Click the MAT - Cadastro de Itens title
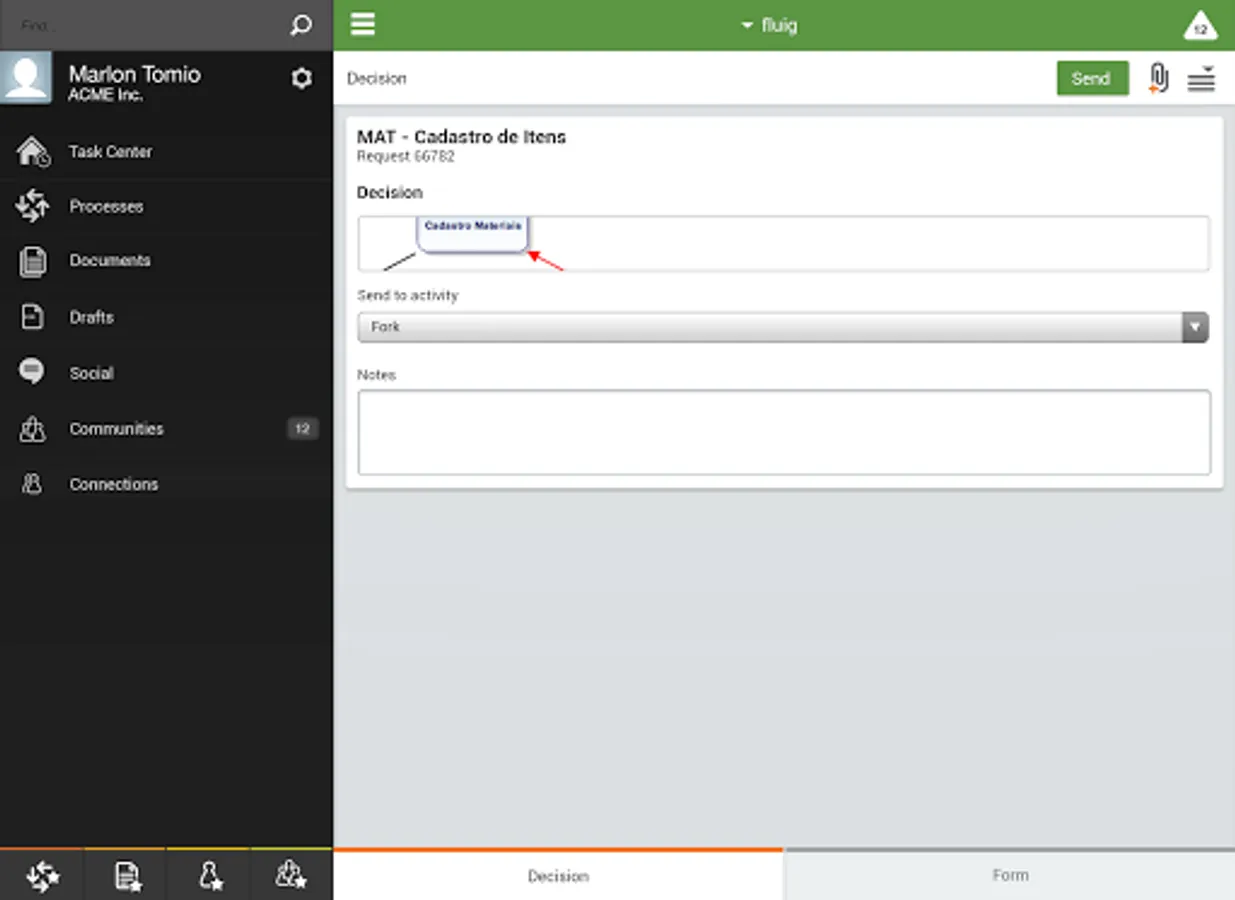The image size is (1235, 900). coord(461,137)
